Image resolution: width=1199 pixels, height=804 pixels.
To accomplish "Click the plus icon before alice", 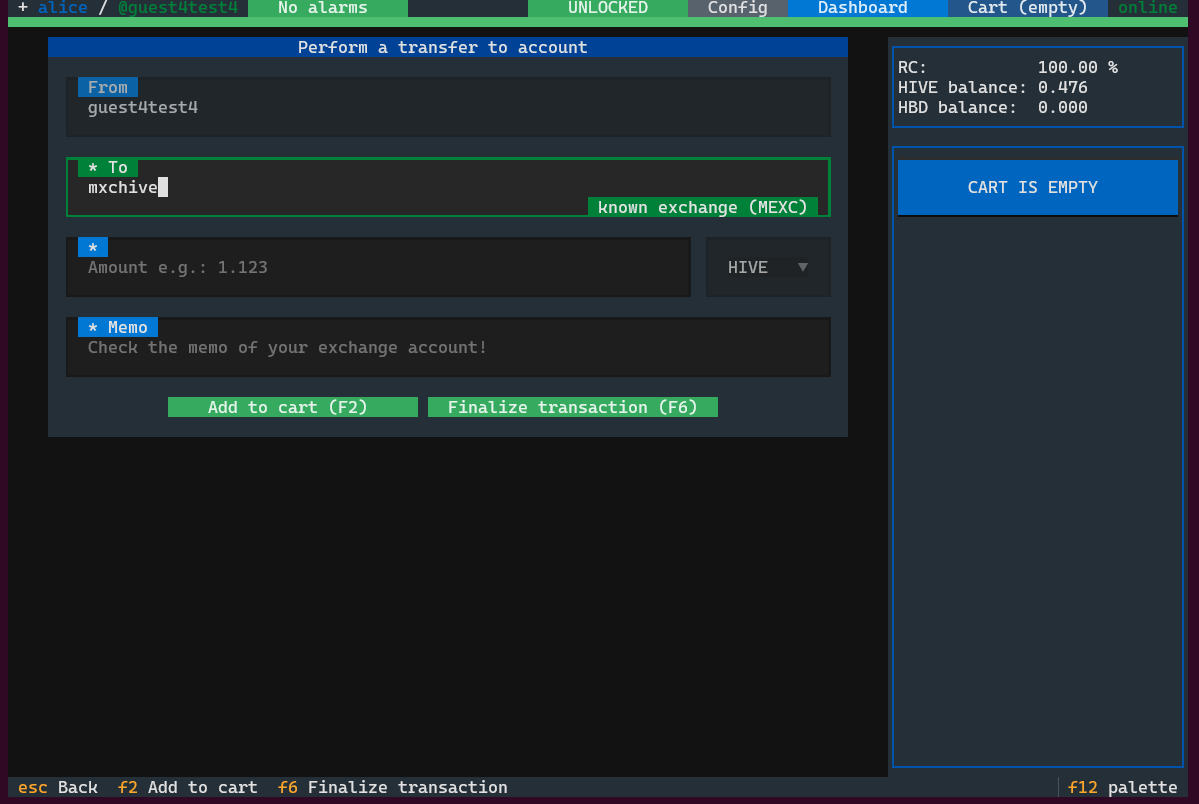I will pyautogui.click(x=23, y=8).
